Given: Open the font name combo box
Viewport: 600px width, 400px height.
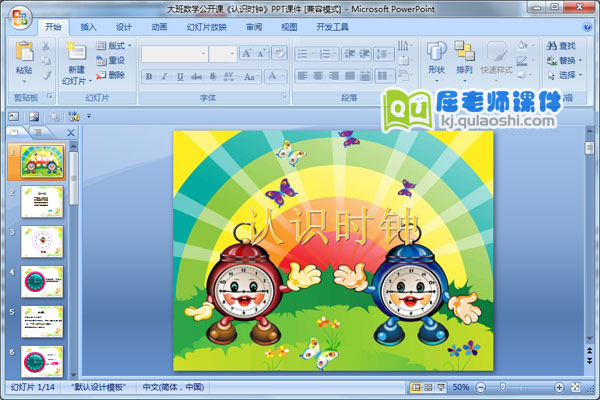Looking at the screenshot, I should pyautogui.click(x=175, y=54).
